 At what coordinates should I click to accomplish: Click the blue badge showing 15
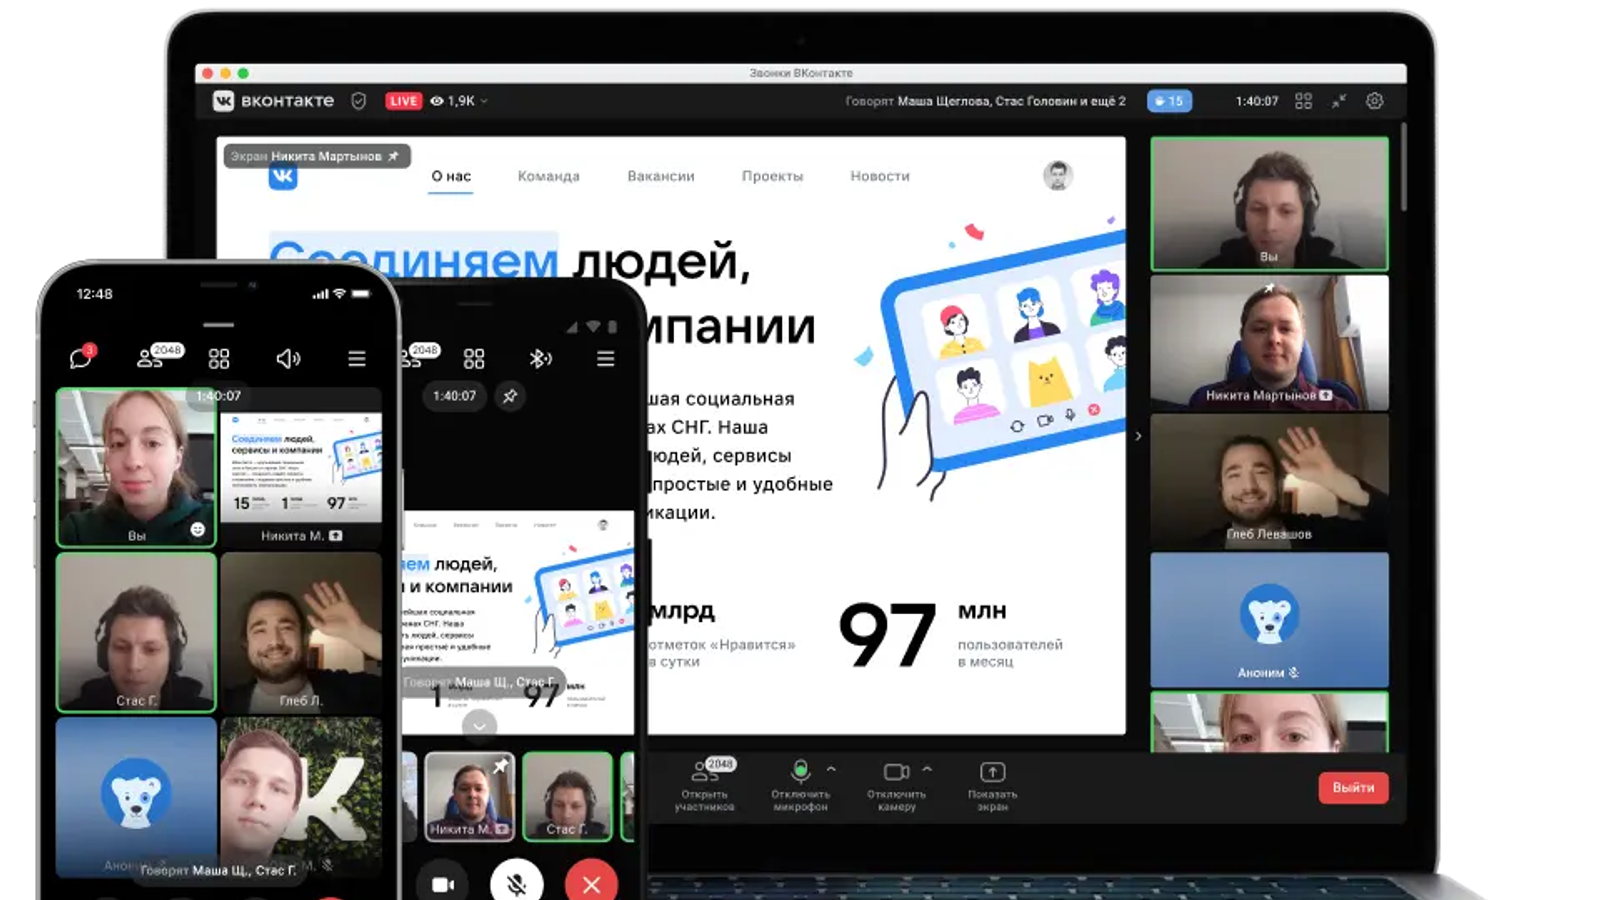[x=1169, y=101]
